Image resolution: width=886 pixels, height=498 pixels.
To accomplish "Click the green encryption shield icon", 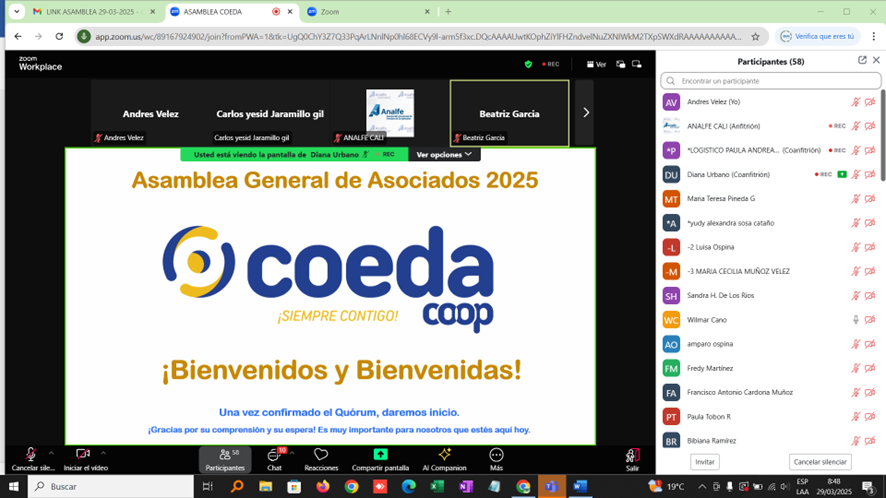I will tap(528, 64).
